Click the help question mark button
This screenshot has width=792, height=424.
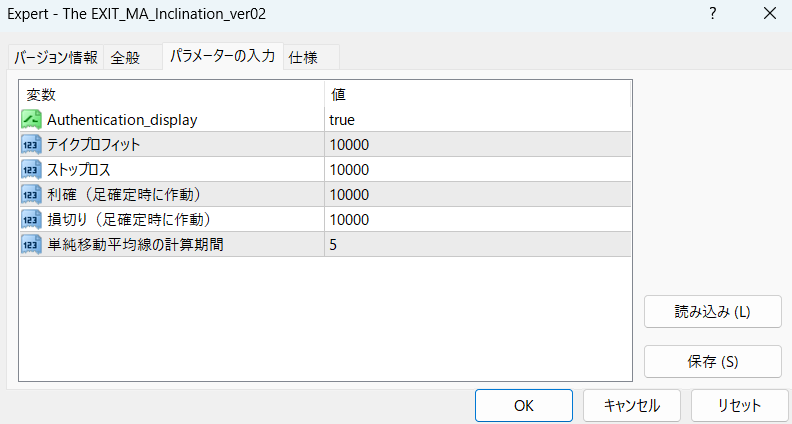coord(713,14)
